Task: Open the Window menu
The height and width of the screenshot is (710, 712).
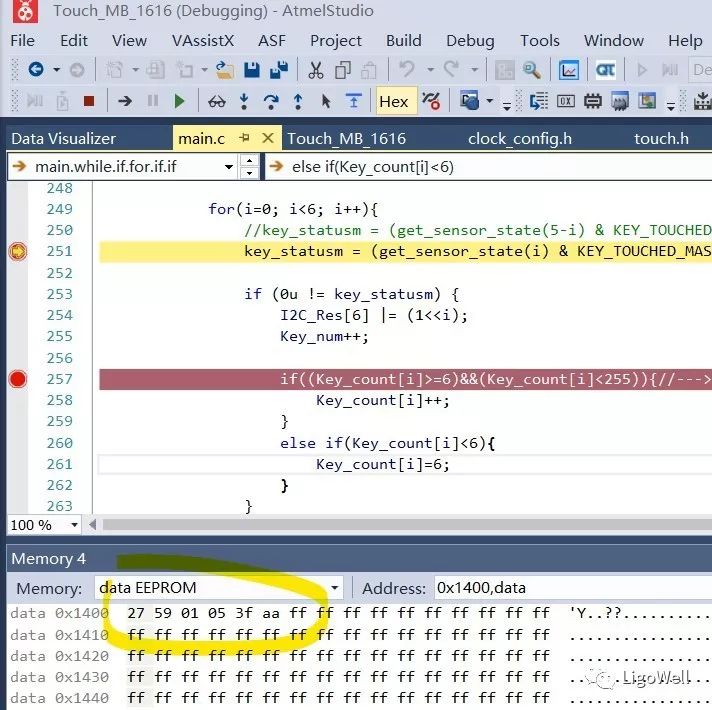Action: [613, 41]
